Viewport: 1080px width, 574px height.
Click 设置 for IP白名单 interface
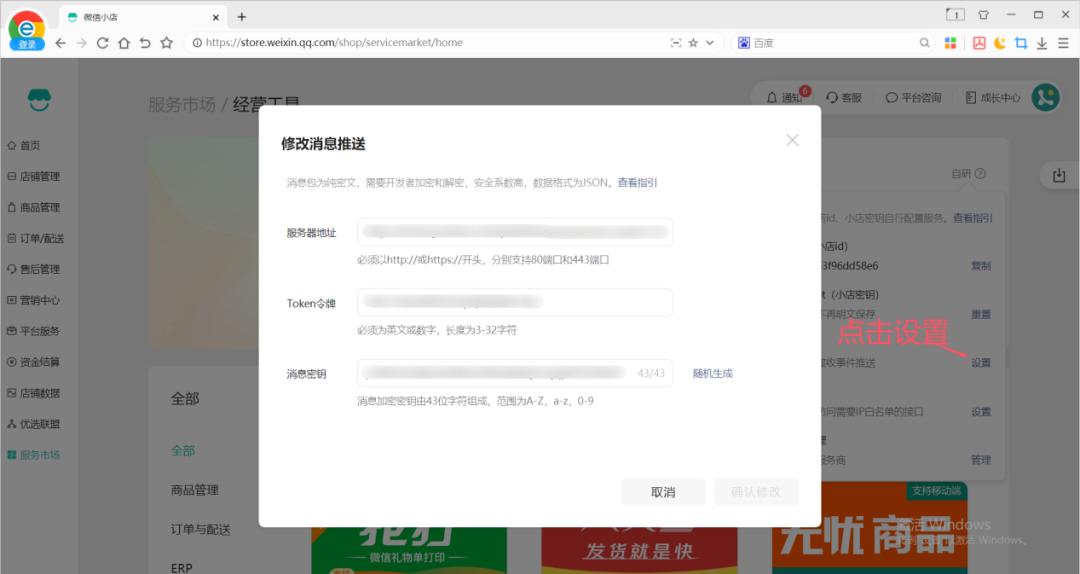(981, 411)
